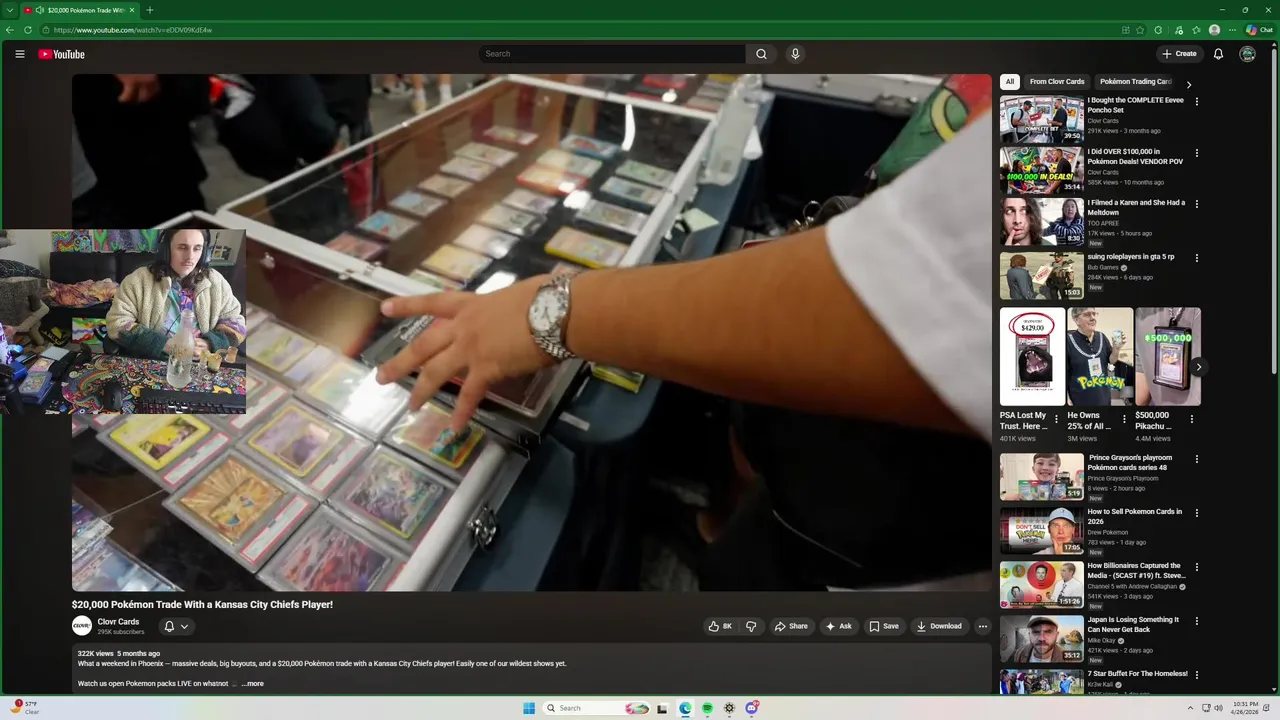The height and width of the screenshot is (720, 1280).
Task: Open Spotify from the taskbar
Action: point(707,708)
